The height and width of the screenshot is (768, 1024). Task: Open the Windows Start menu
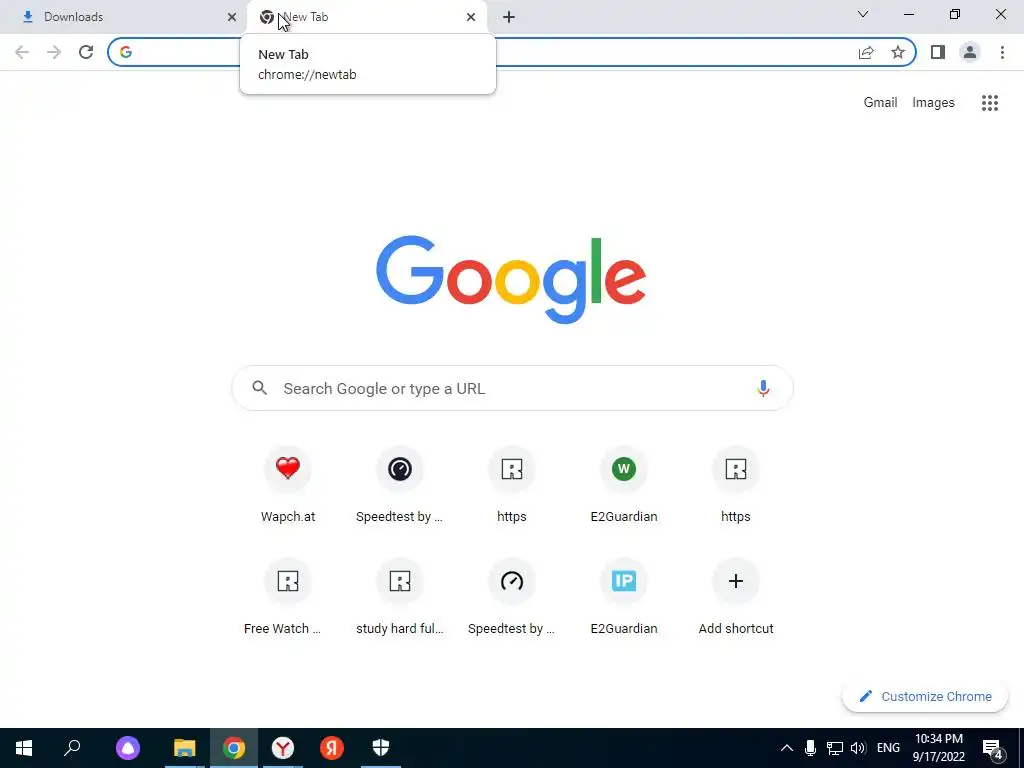pos(24,748)
